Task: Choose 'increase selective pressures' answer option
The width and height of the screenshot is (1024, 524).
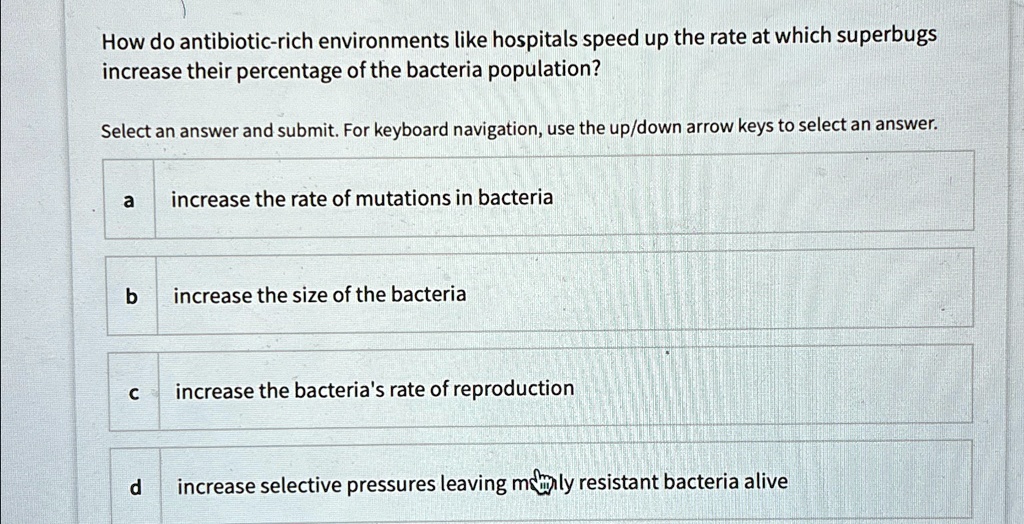Action: point(541,482)
